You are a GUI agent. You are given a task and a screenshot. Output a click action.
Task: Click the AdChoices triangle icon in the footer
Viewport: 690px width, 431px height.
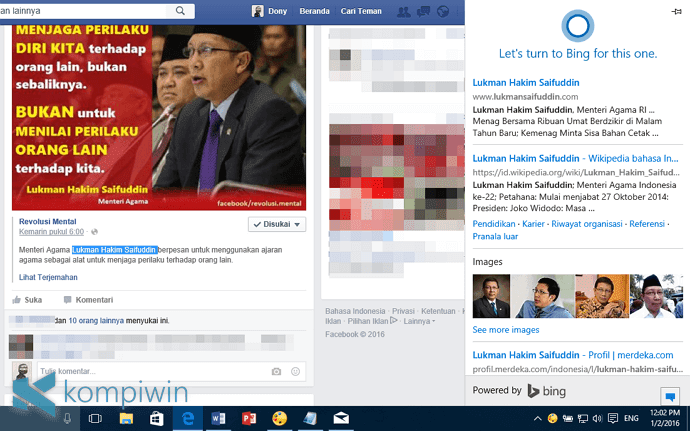[393, 320]
